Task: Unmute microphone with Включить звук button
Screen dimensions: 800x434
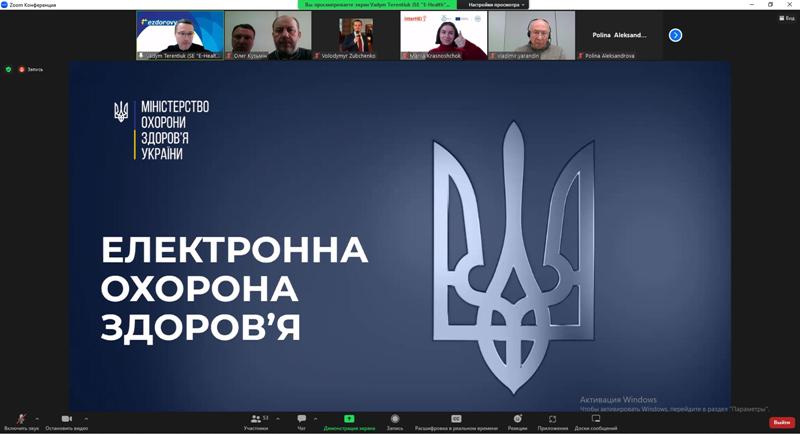Action: (21, 423)
